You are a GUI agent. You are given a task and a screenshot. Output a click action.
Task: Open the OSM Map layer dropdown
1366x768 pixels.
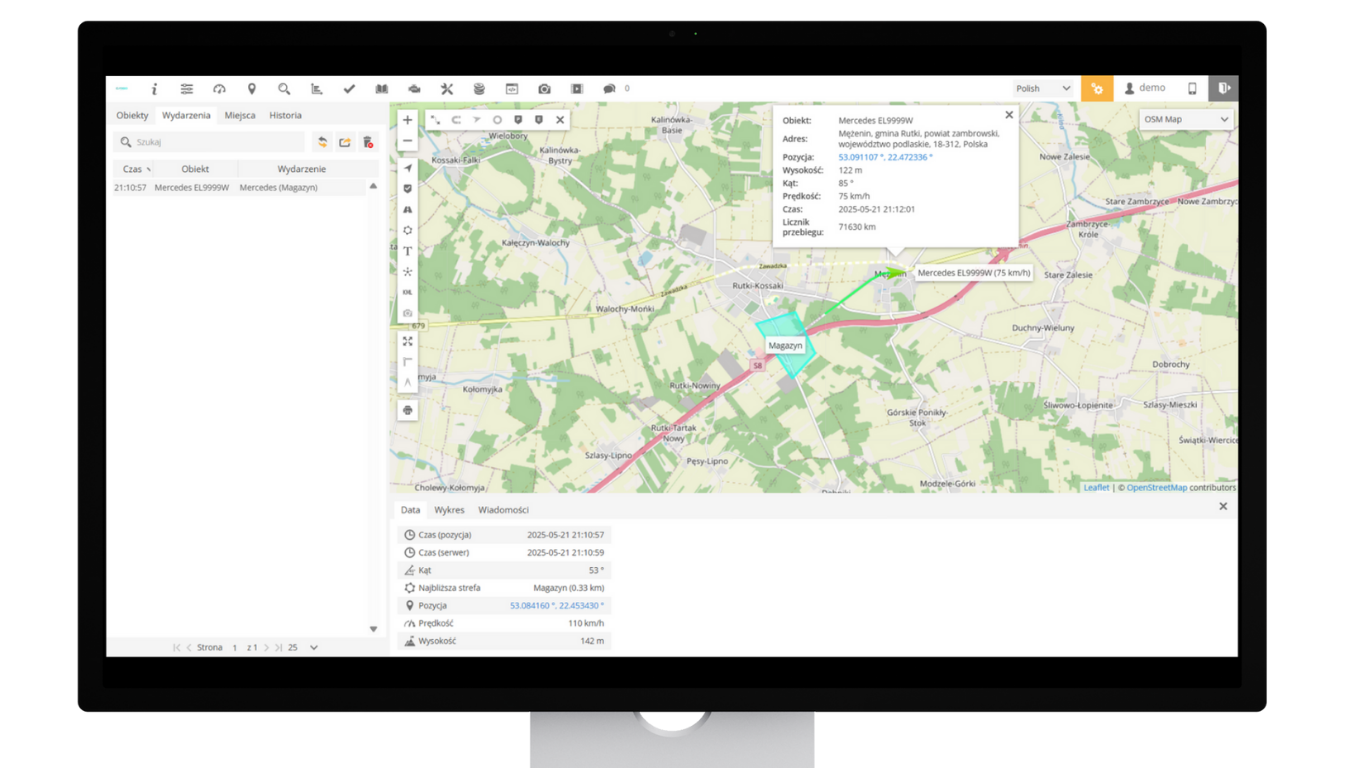tap(1186, 119)
